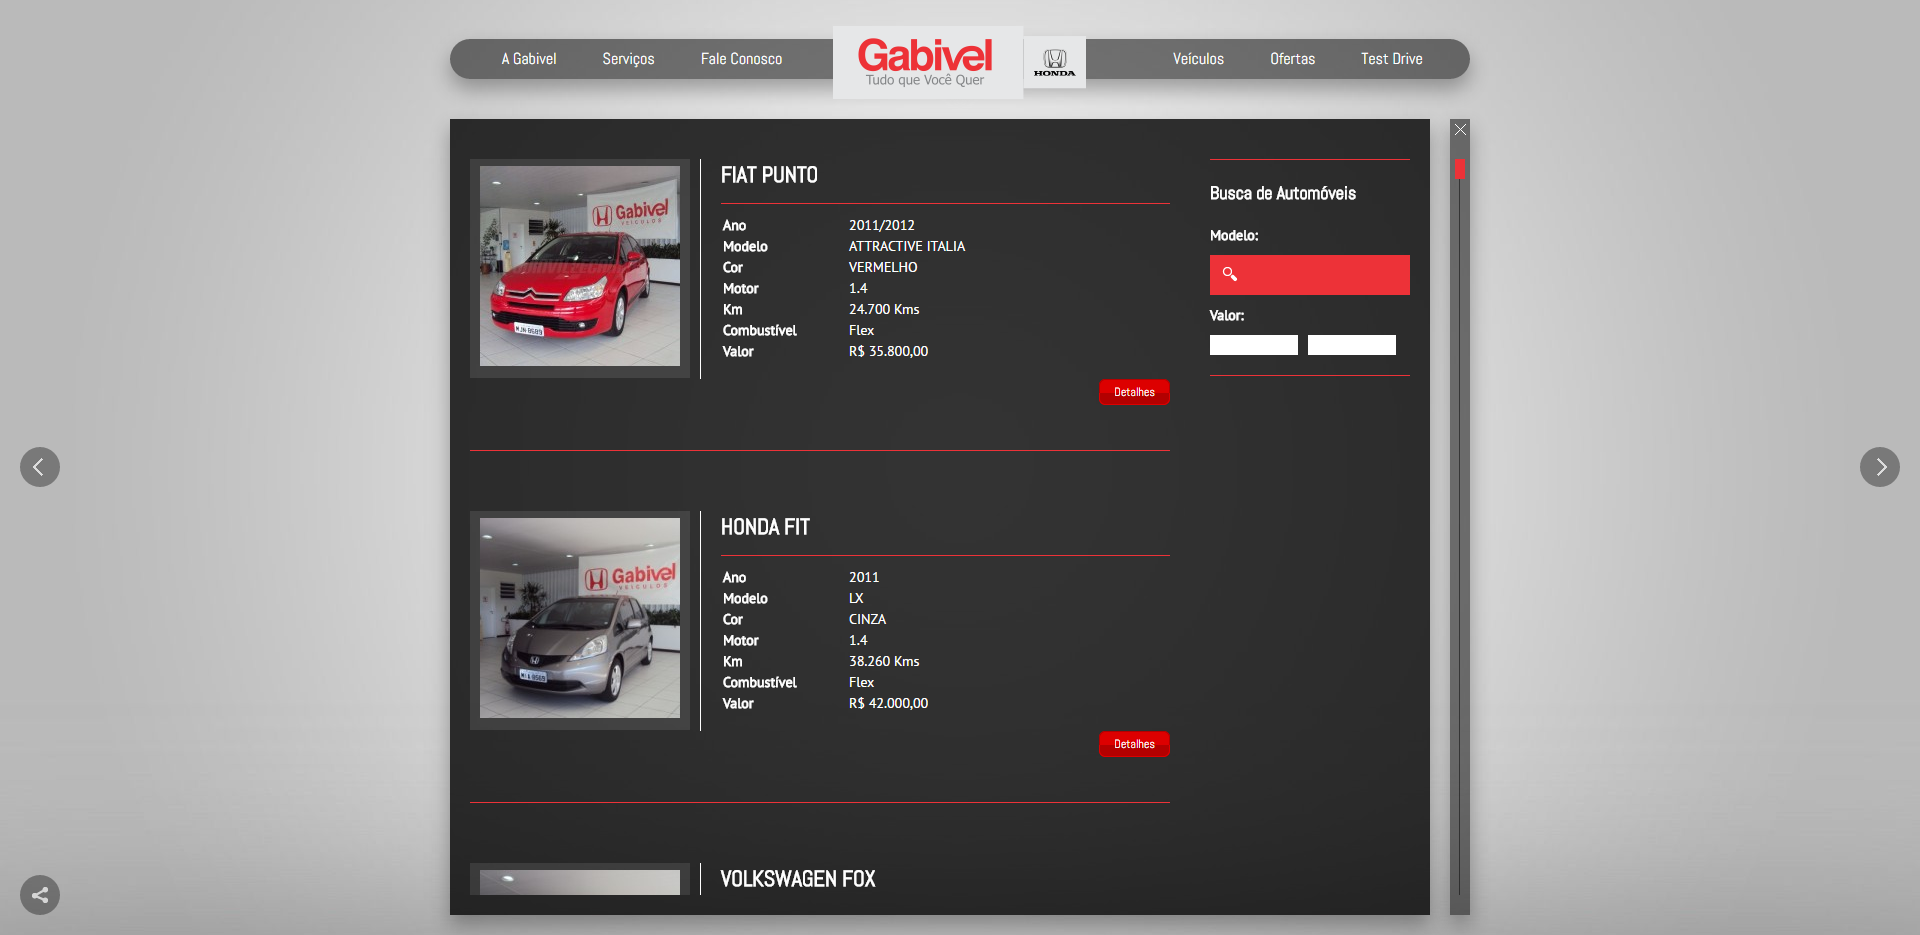The width and height of the screenshot is (1920, 935).
Task: Click the ATTRACTIVE ITALIA model value
Action: 907,246
